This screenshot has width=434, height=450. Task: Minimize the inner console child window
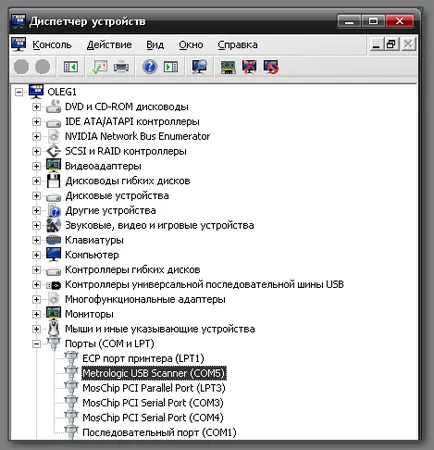point(376,44)
